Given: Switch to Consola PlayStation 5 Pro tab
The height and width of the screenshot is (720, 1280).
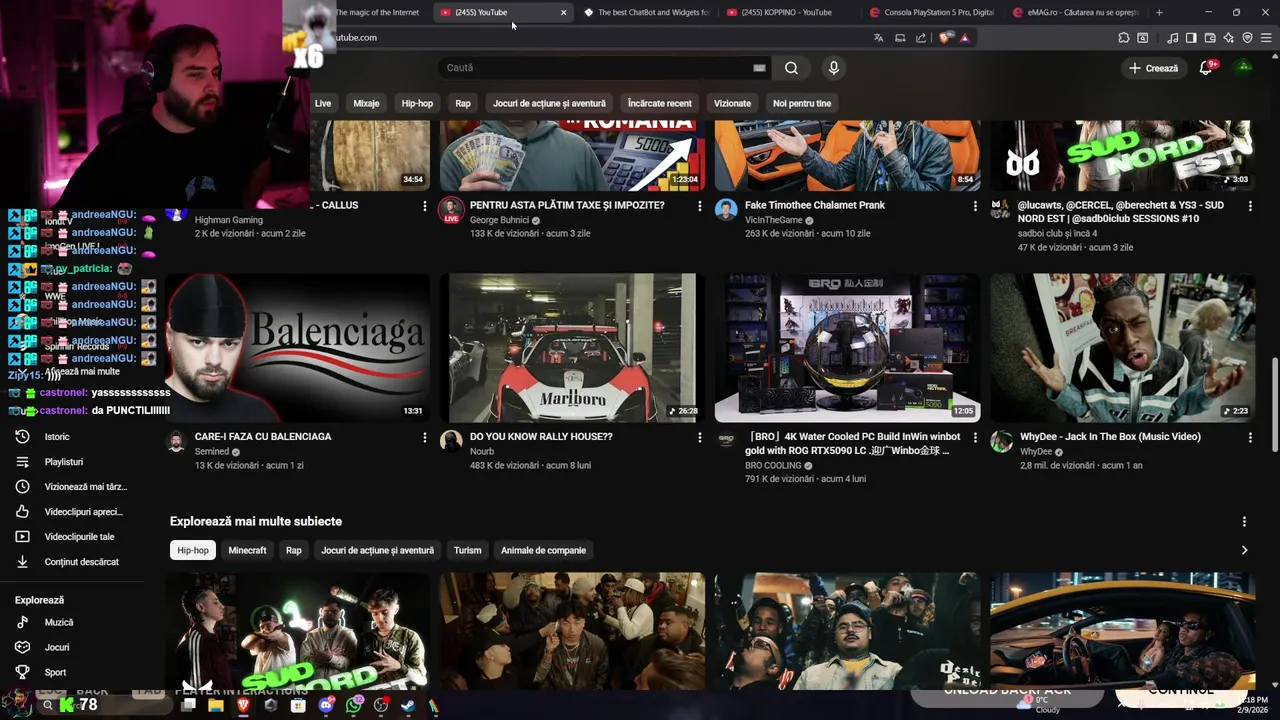Looking at the screenshot, I should (932, 12).
